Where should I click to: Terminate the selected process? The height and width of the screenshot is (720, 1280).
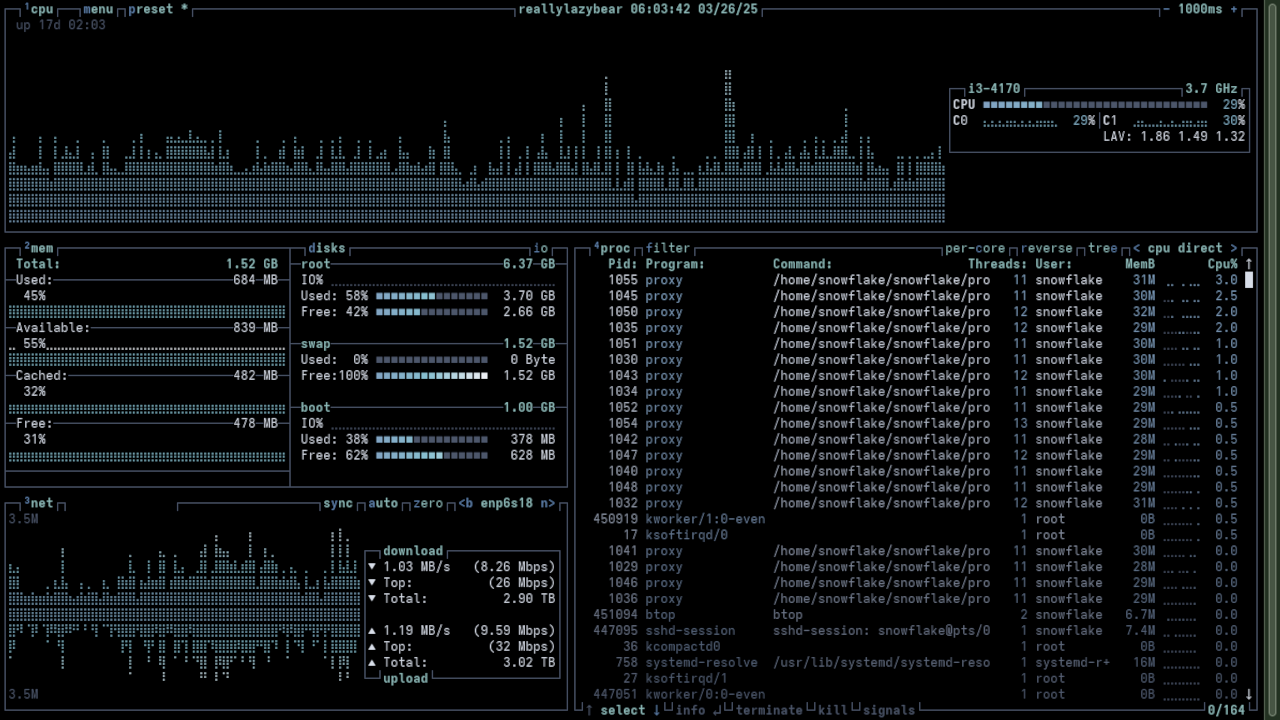pos(769,710)
